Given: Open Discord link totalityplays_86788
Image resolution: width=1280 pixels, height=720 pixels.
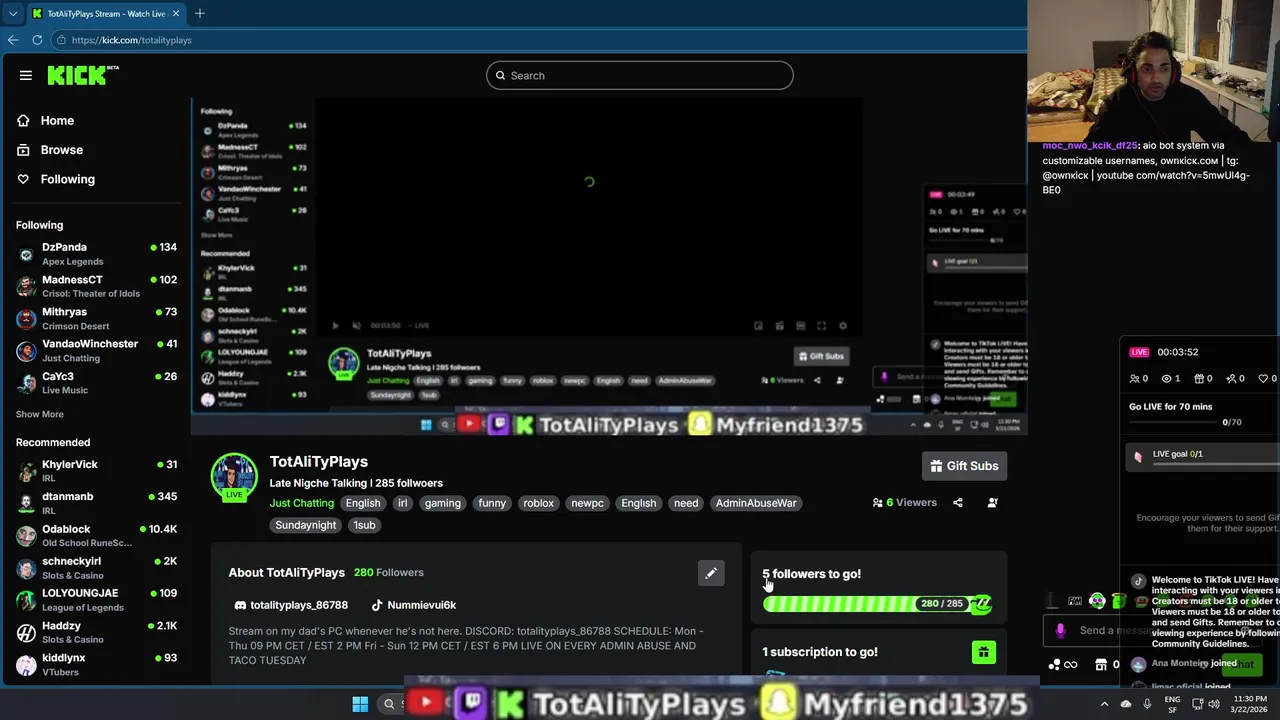Looking at the screenshot, I should coord(291,605).
